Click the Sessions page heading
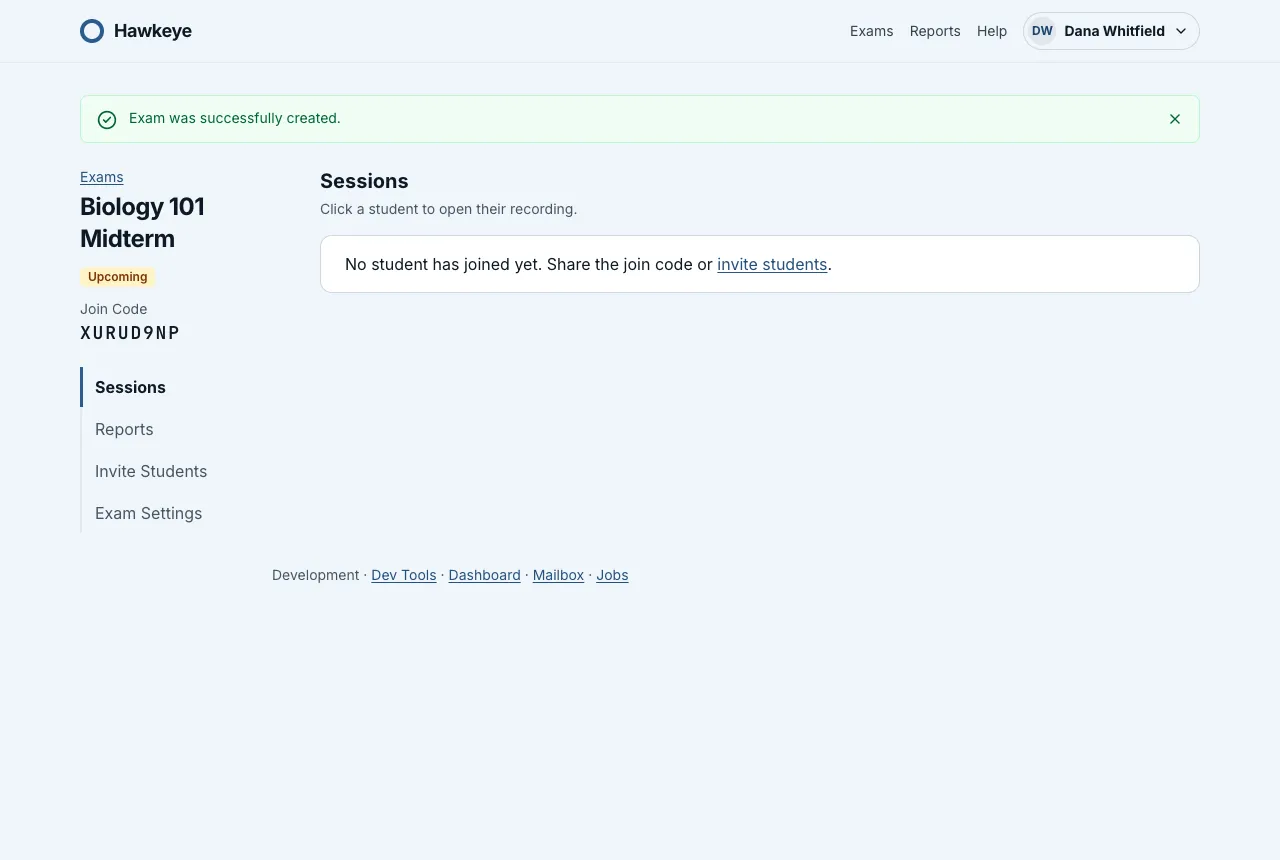This screenshot has height=860, width=1280. tap(364, 181)
